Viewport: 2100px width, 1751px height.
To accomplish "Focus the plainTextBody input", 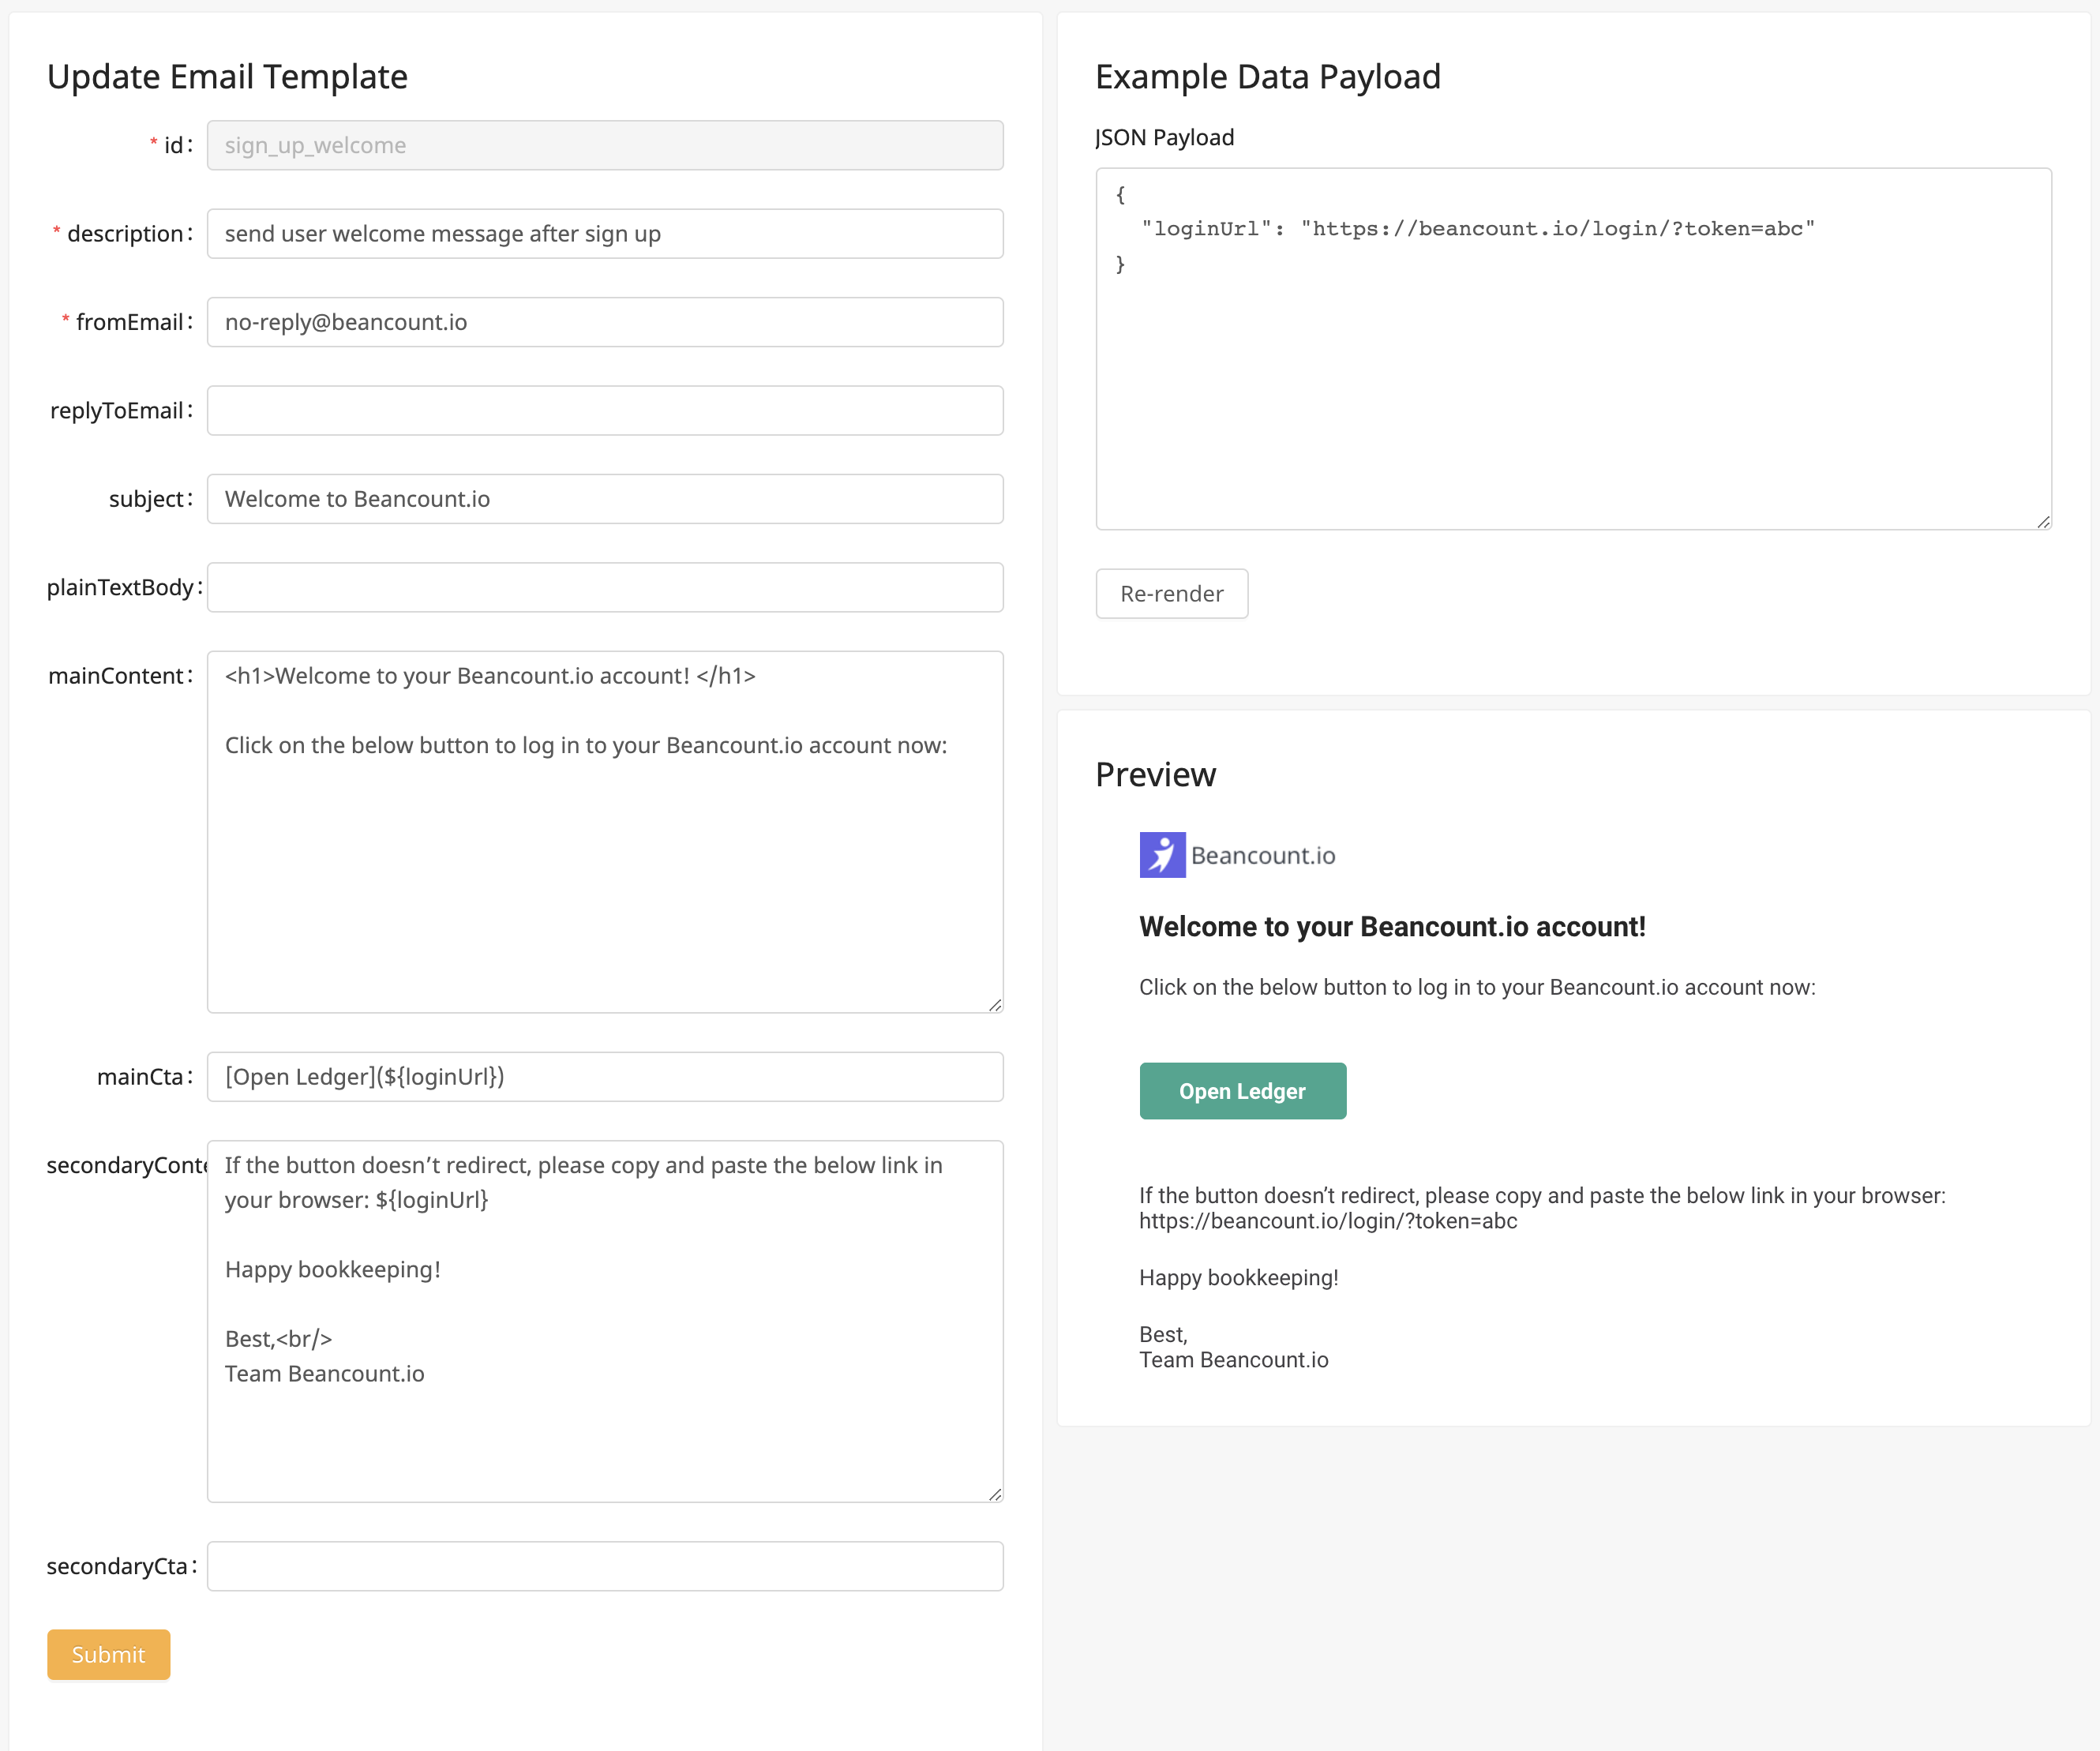I will point(605,587).
